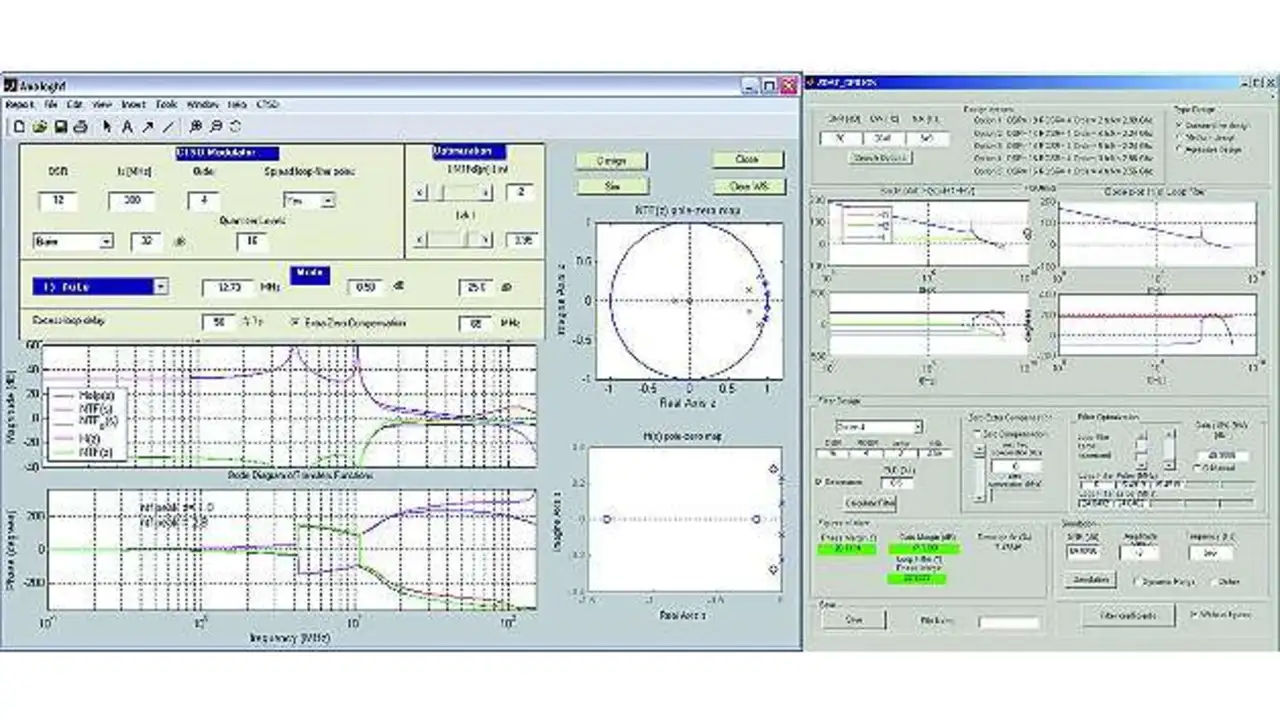Select the bottom radio option under Type Design
This screenshot has height=719, width=1280.
coord(1181,149)
